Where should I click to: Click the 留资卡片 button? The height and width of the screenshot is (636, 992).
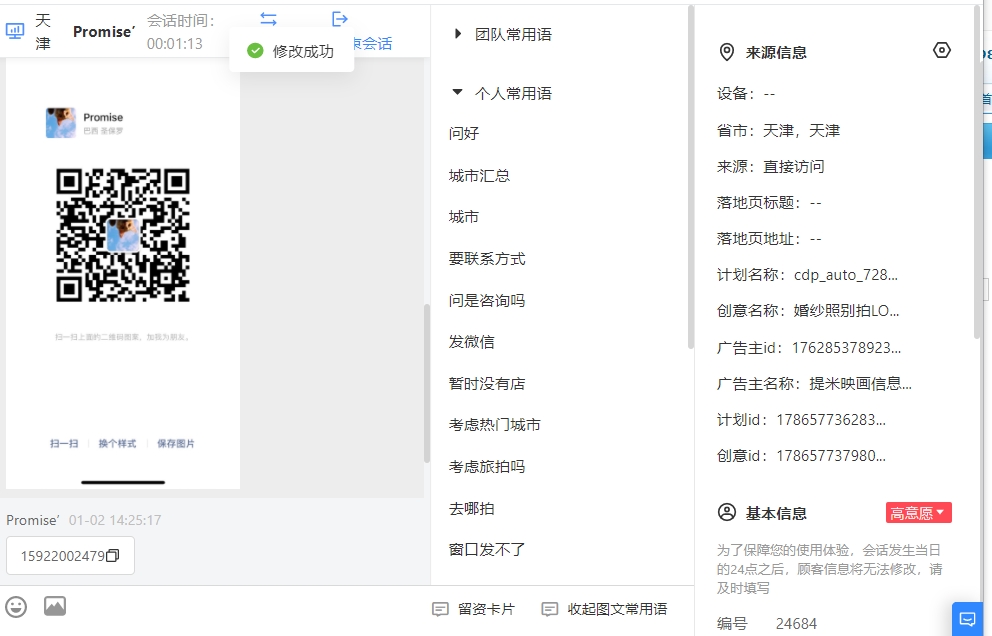[474, 609]
